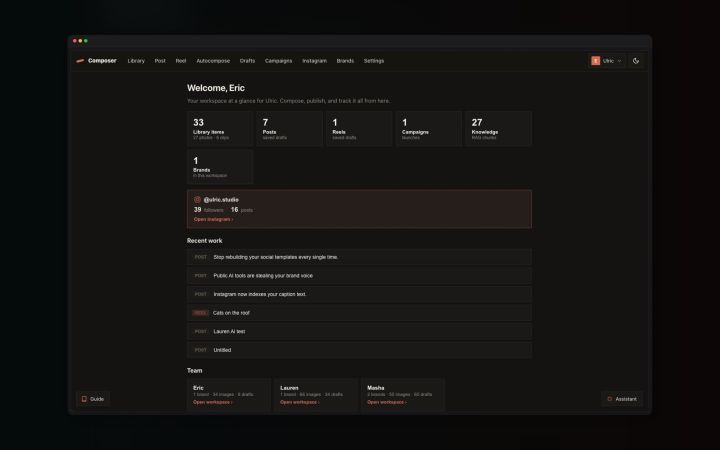720x450 pixels.
Task: Click the @ulric.studio account name
Action: (221, 200)
